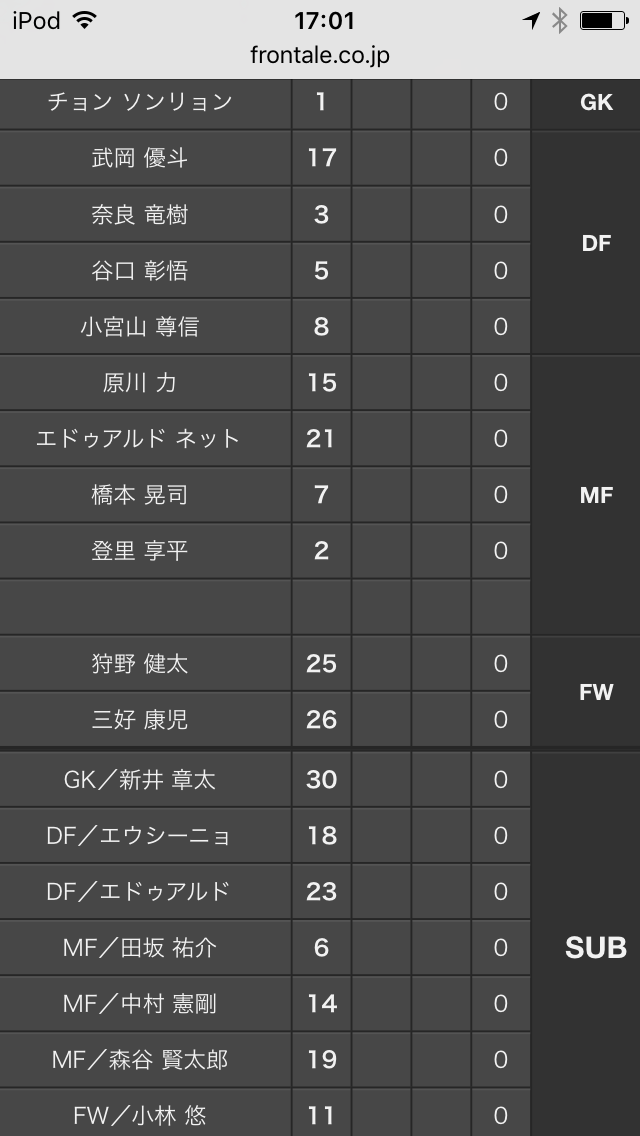Tap the GK position label
This screenshot has width=640, height=1136.
(597, 103)
